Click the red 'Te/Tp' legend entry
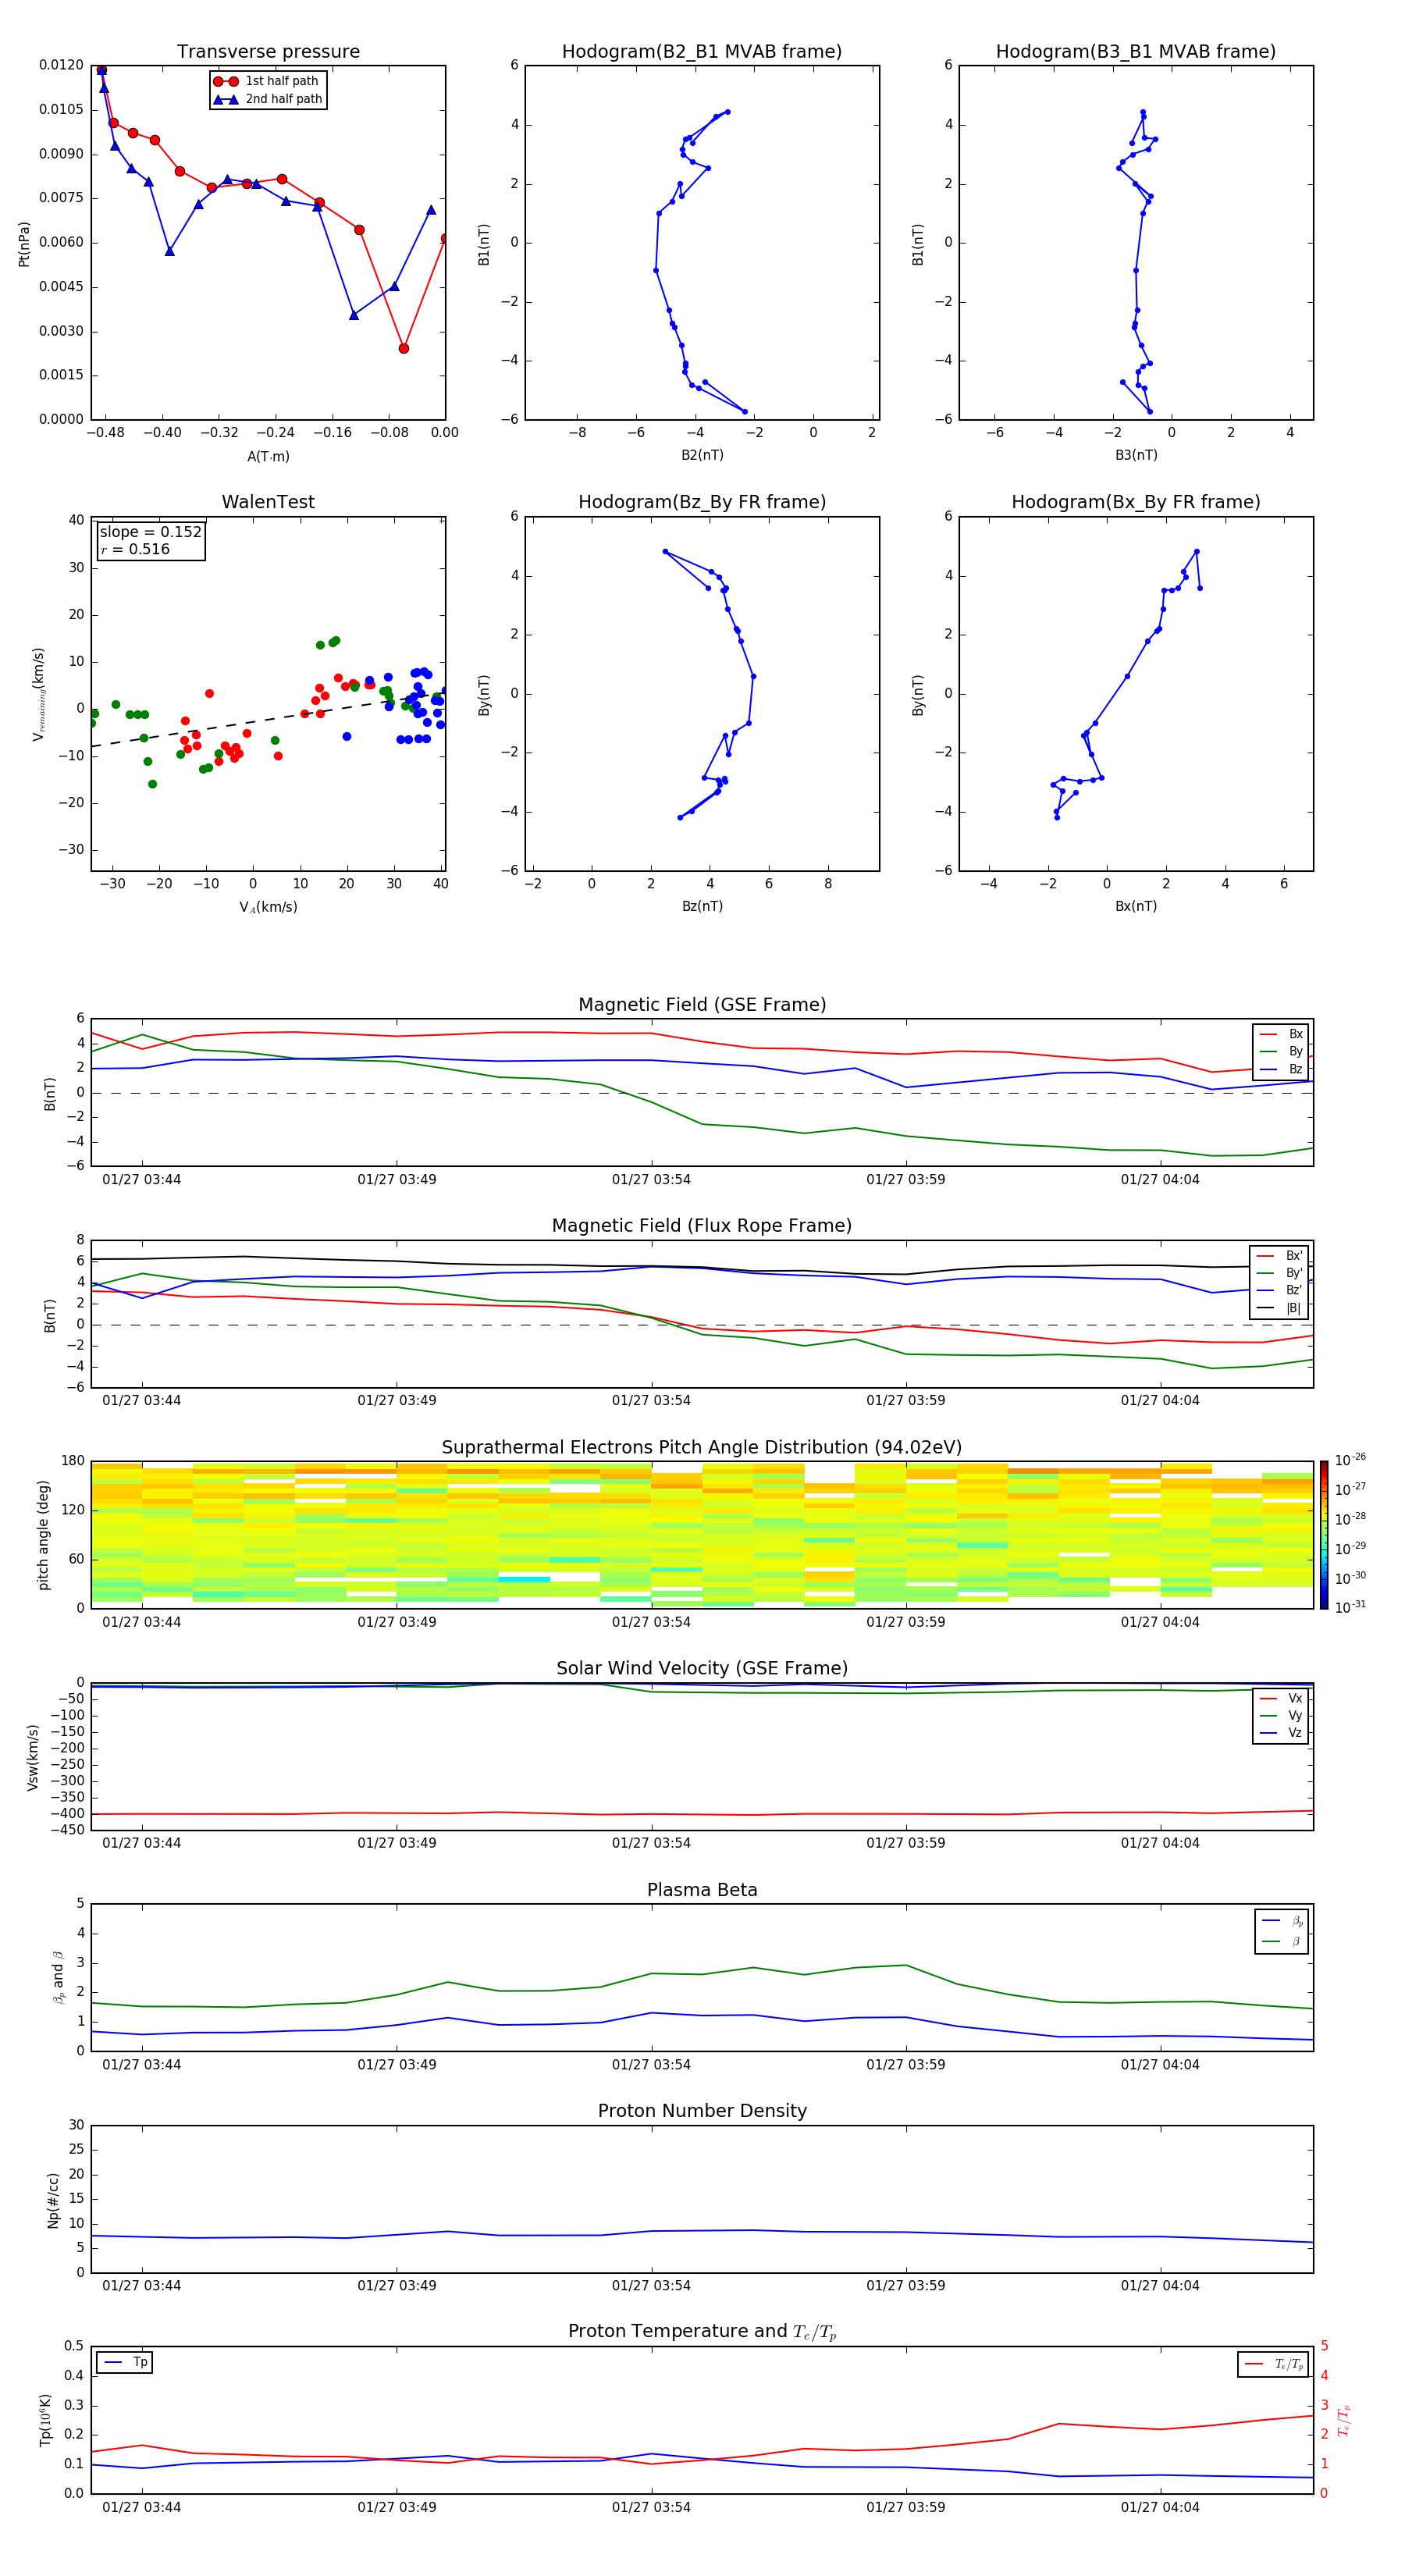 point(1275,2364)
